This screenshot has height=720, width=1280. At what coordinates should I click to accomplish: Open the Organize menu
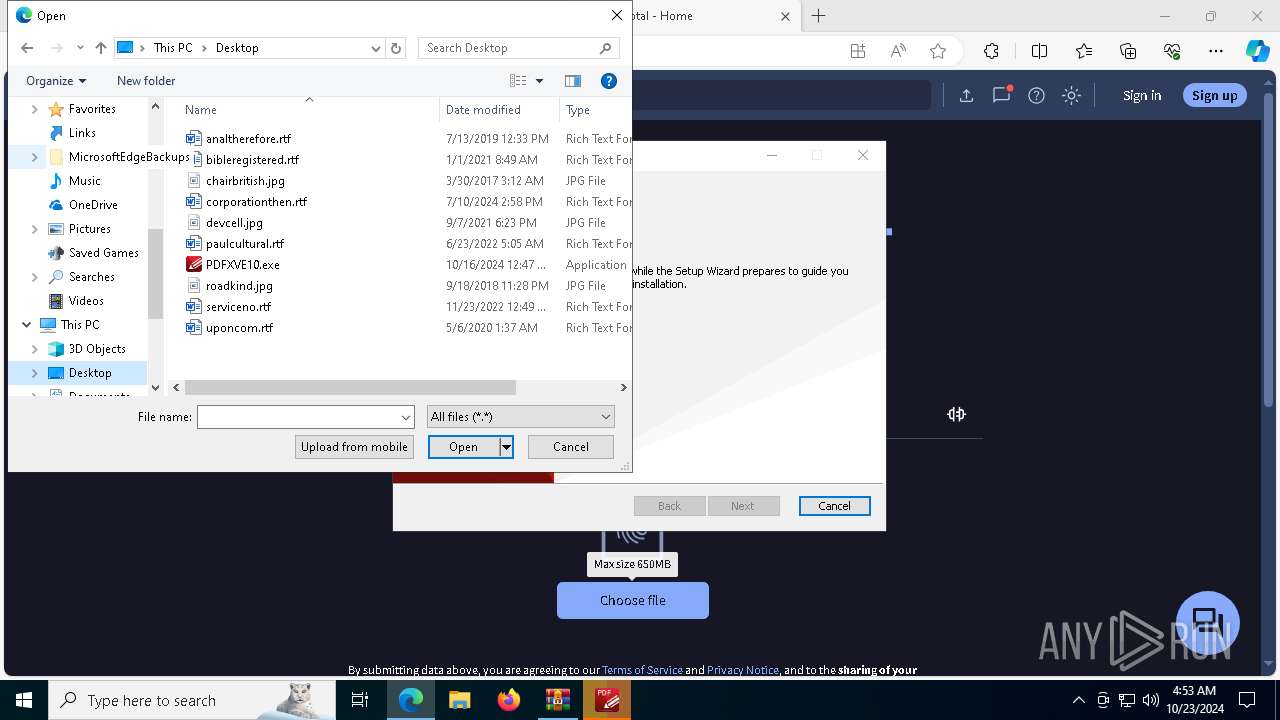56,81
